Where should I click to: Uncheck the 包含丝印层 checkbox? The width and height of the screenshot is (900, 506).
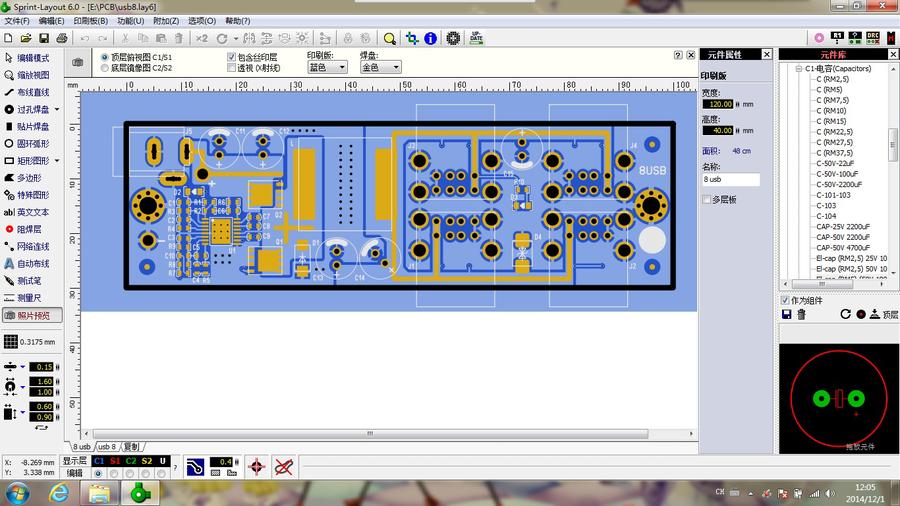click(232, 57)
